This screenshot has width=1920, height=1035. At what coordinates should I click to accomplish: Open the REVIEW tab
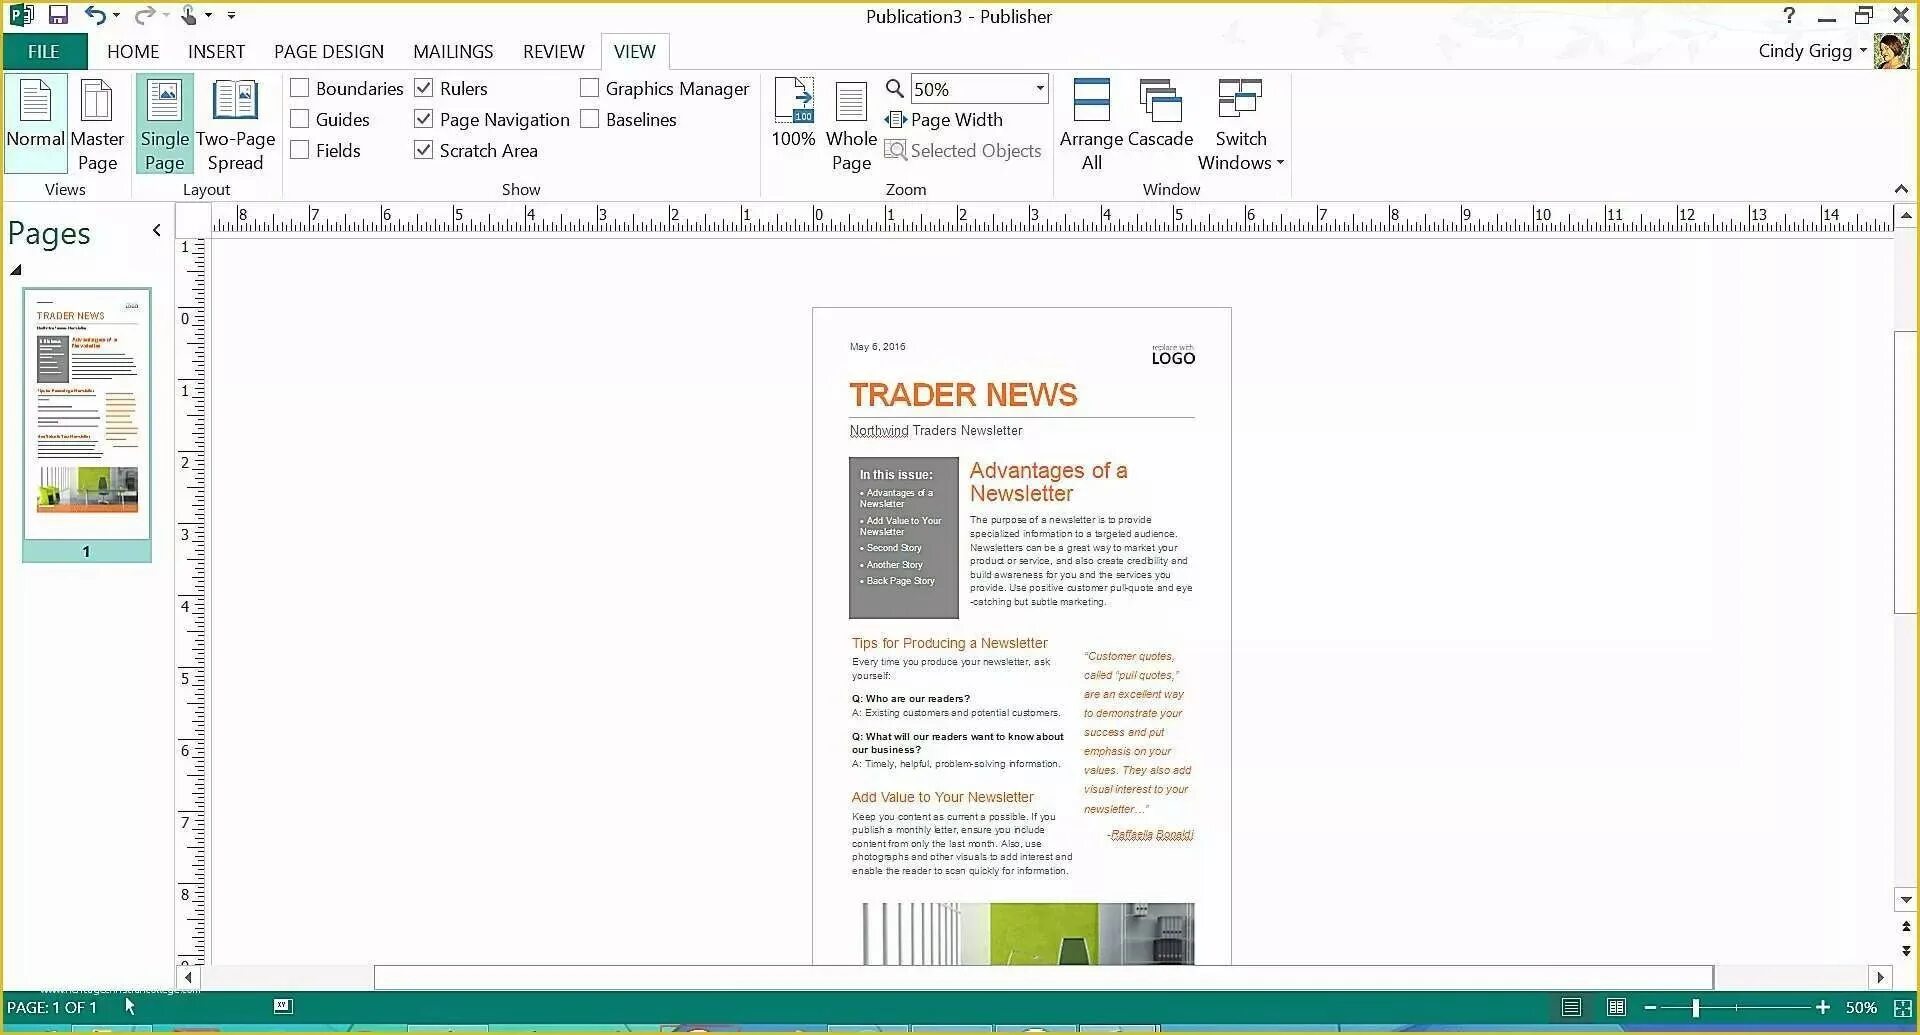(553, 51)
